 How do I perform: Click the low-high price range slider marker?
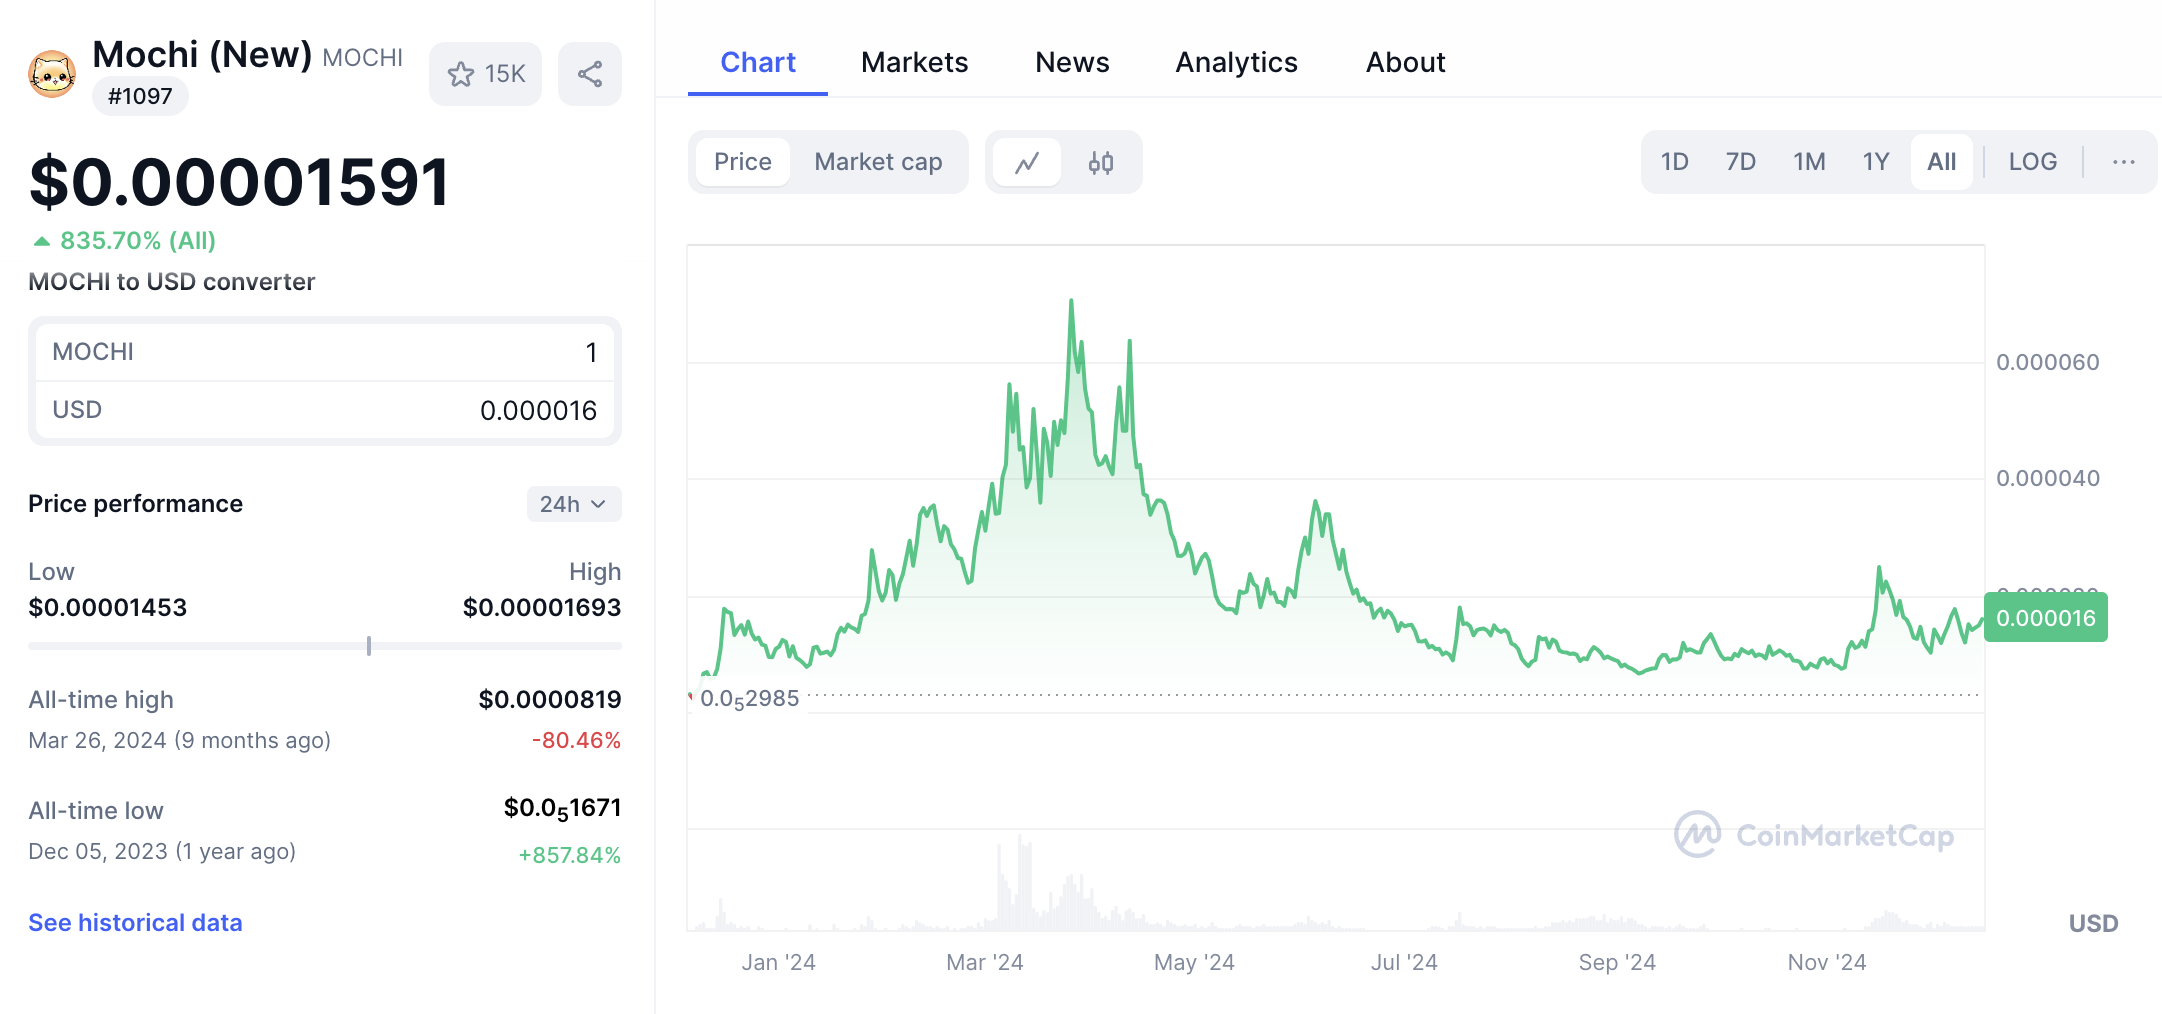point(369,646)
